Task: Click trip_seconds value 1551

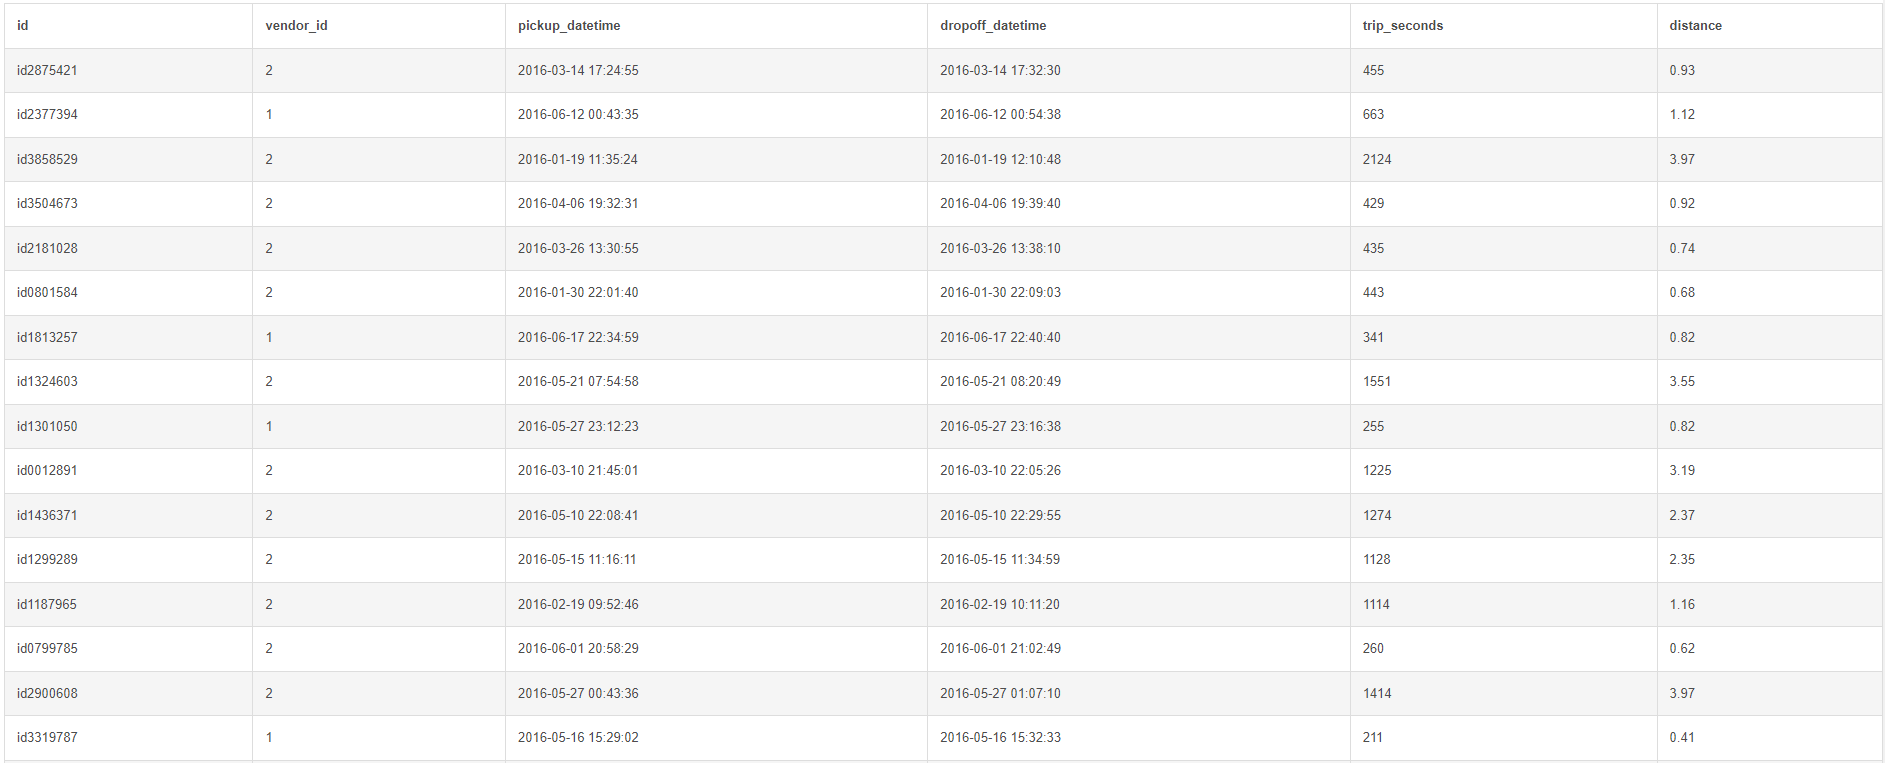Action: coord(1376,382)
